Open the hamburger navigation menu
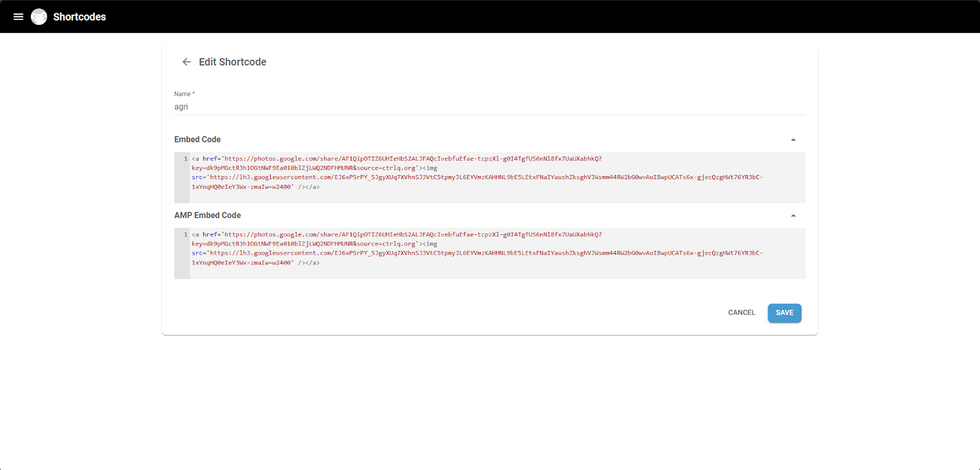The width and height of the screenshot is (980, 470). point(18,17)
